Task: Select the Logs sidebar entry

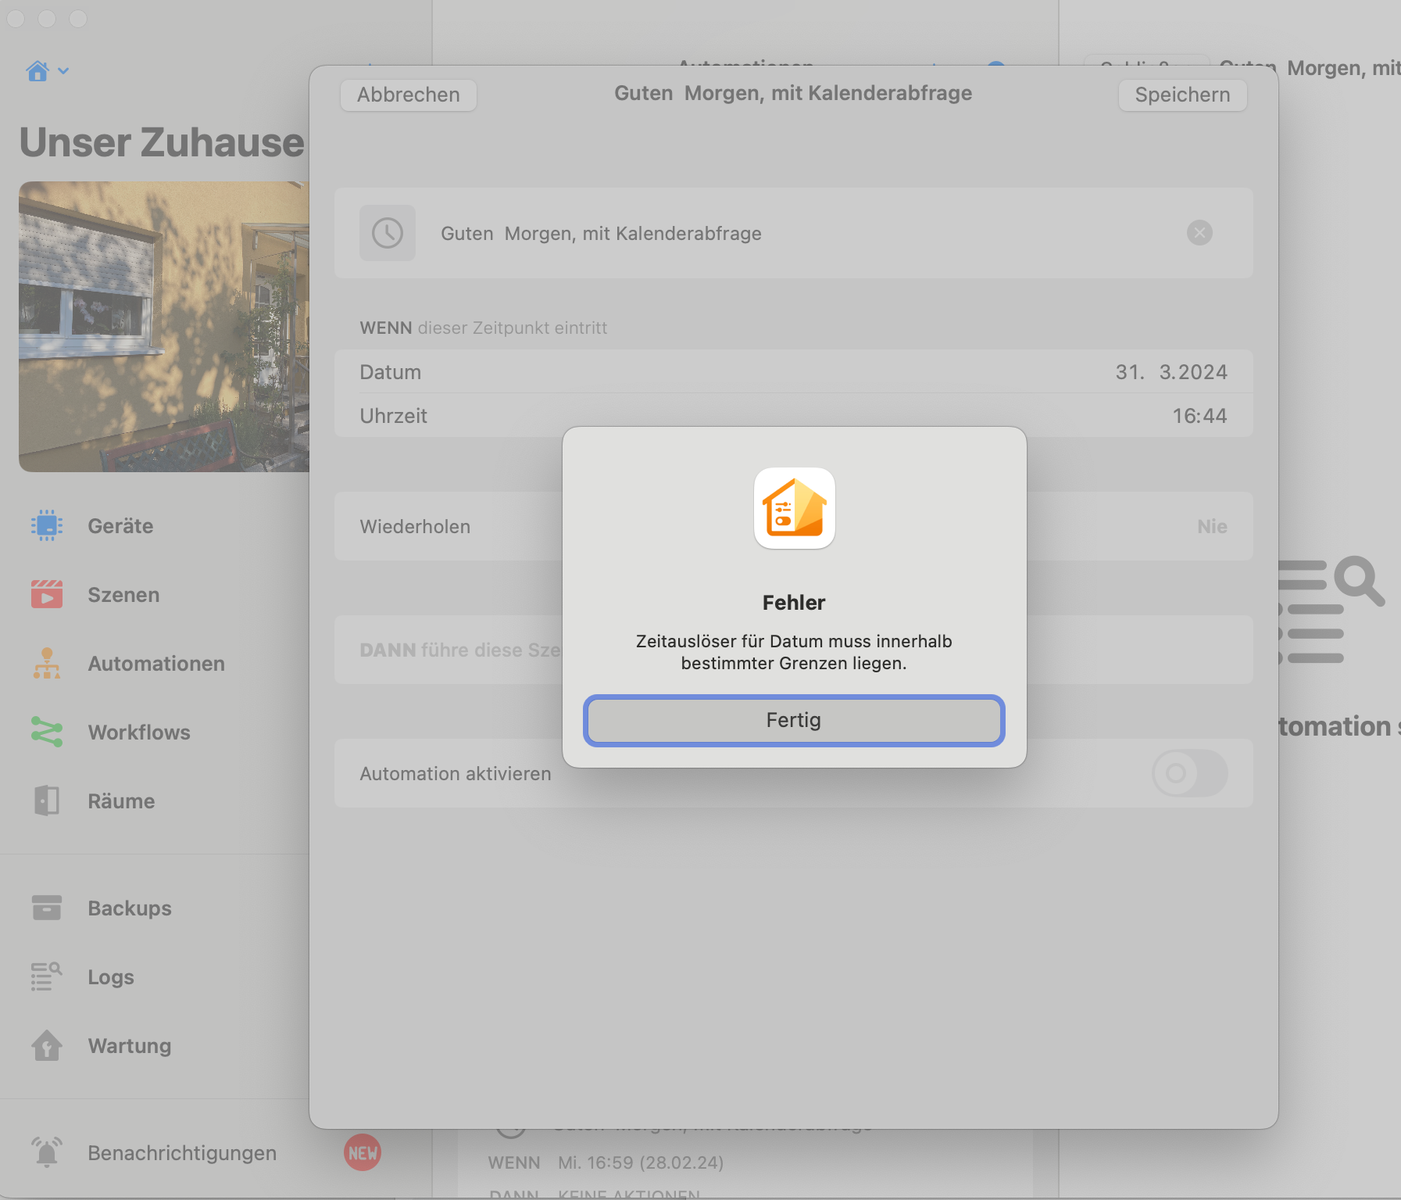Action: [x=111, y=977]
